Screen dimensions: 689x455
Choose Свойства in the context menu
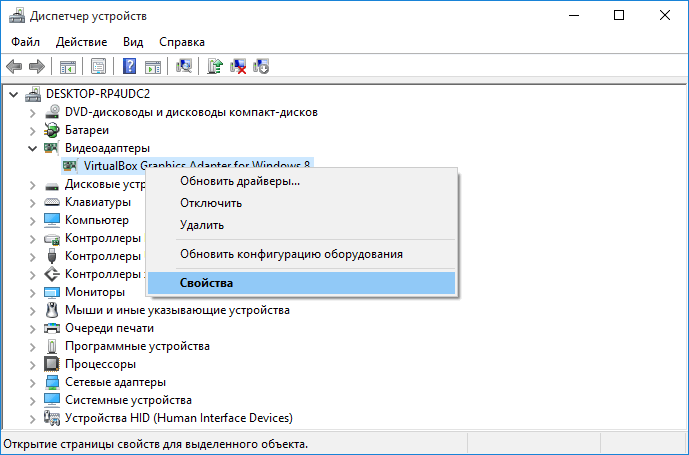pyautogui.click(x=206, y=283)
